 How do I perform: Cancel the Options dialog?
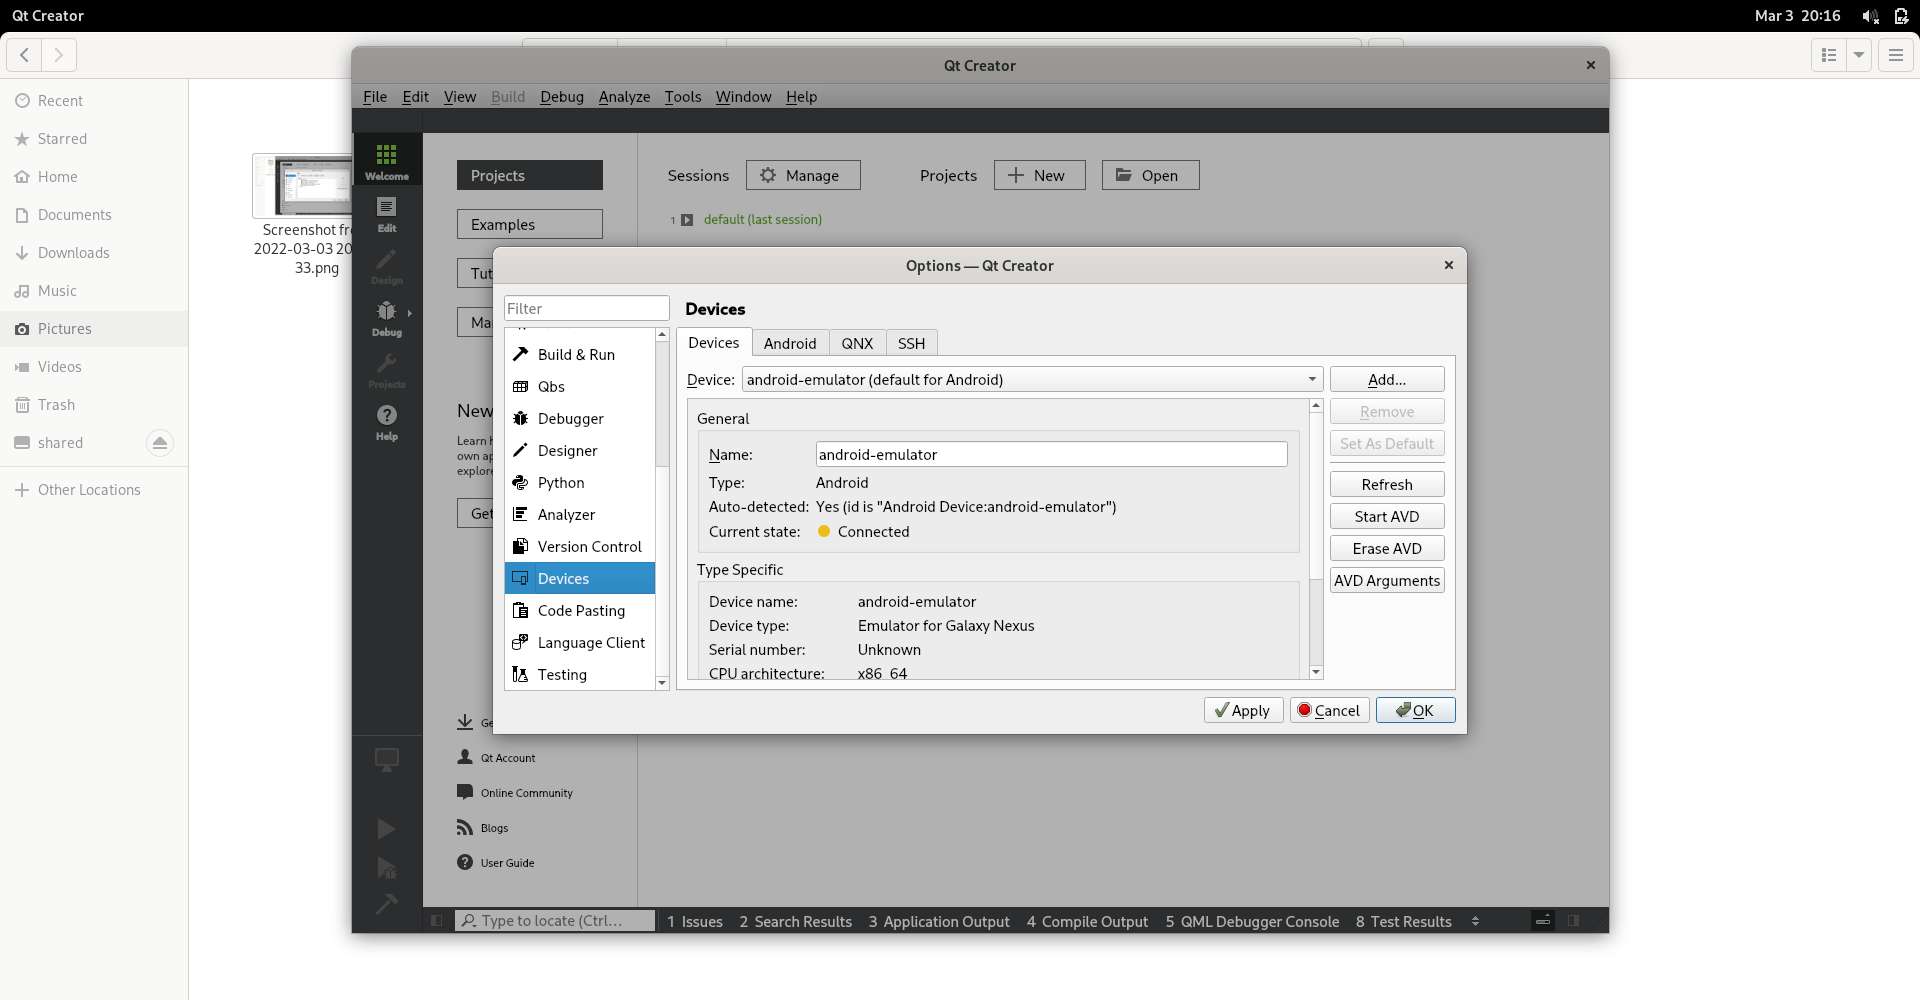point(1329,710)
